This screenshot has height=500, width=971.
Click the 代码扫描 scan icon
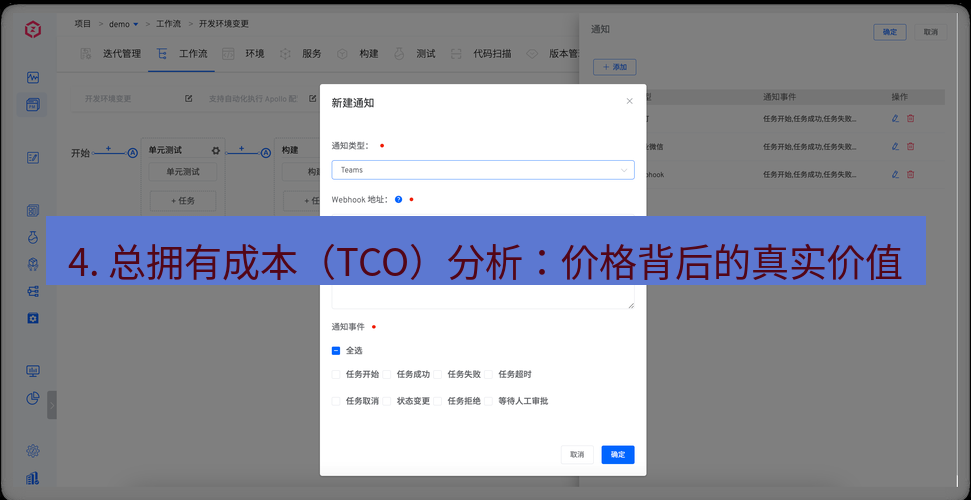pyautogui.click(x=456, y=54)
